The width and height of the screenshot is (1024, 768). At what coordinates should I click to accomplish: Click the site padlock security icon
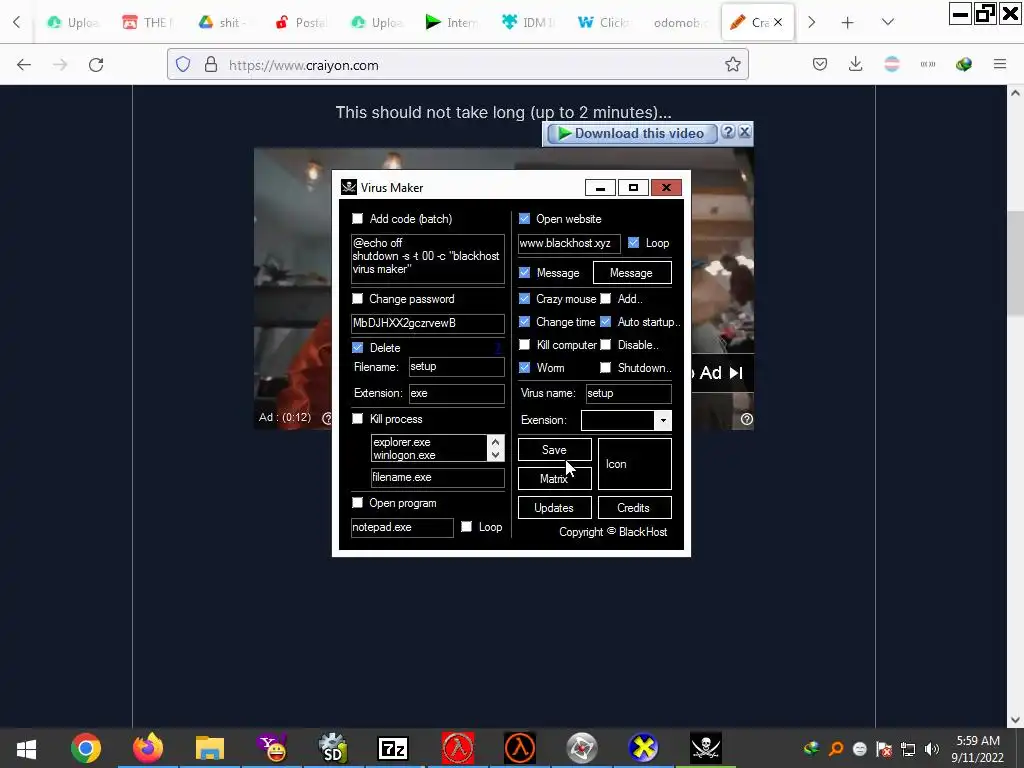(x=210, y=64)
